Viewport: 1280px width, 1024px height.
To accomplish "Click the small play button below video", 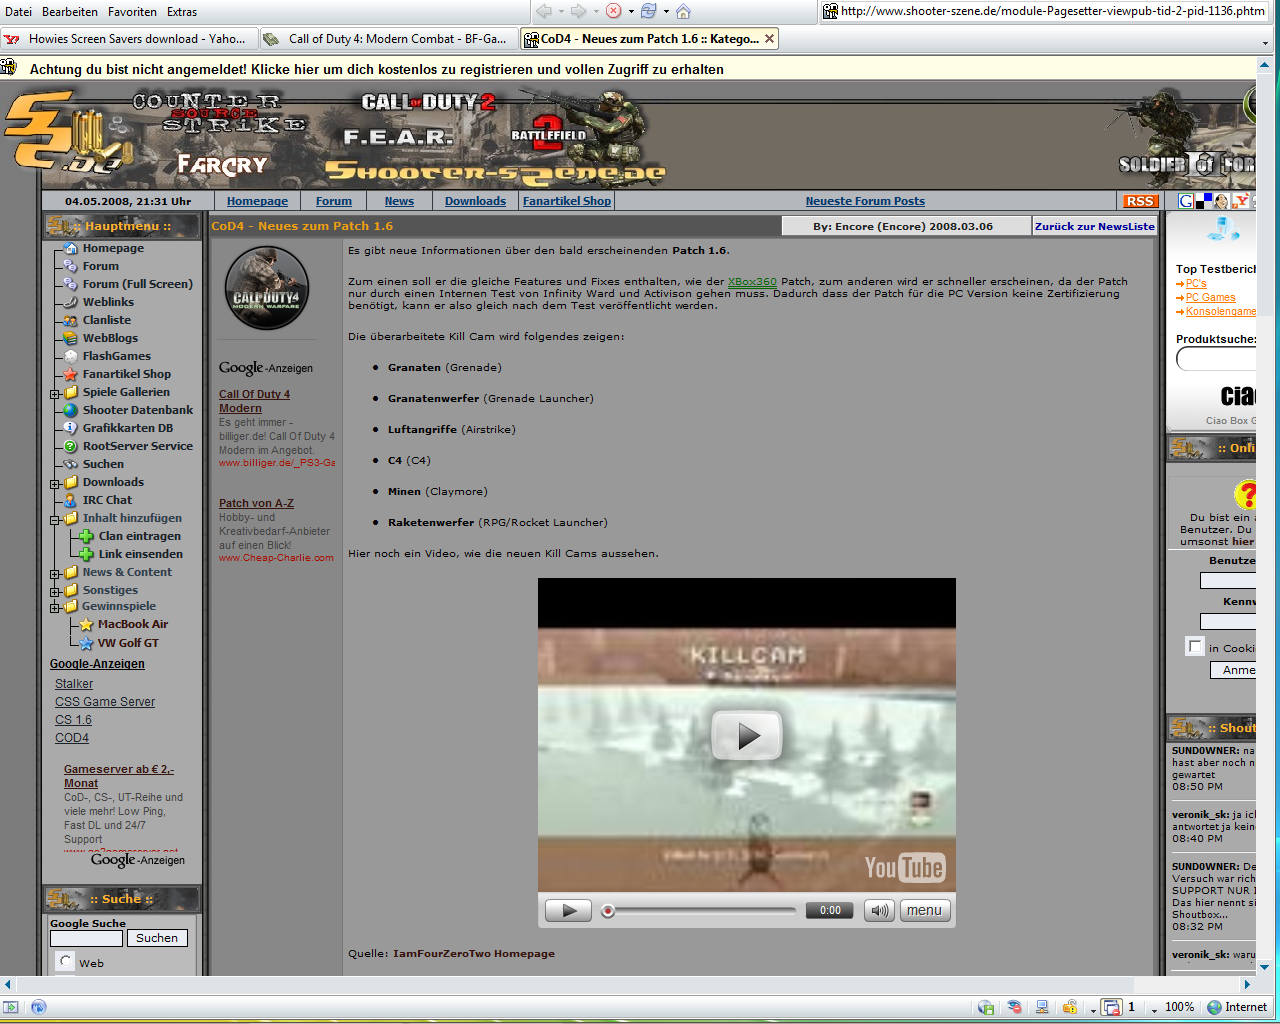I will point(568,910).
